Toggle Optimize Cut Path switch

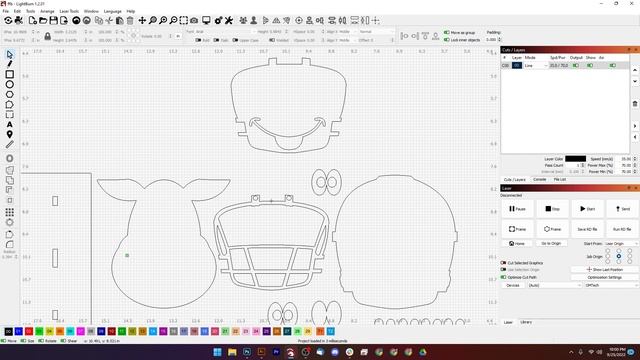point(503,277)
